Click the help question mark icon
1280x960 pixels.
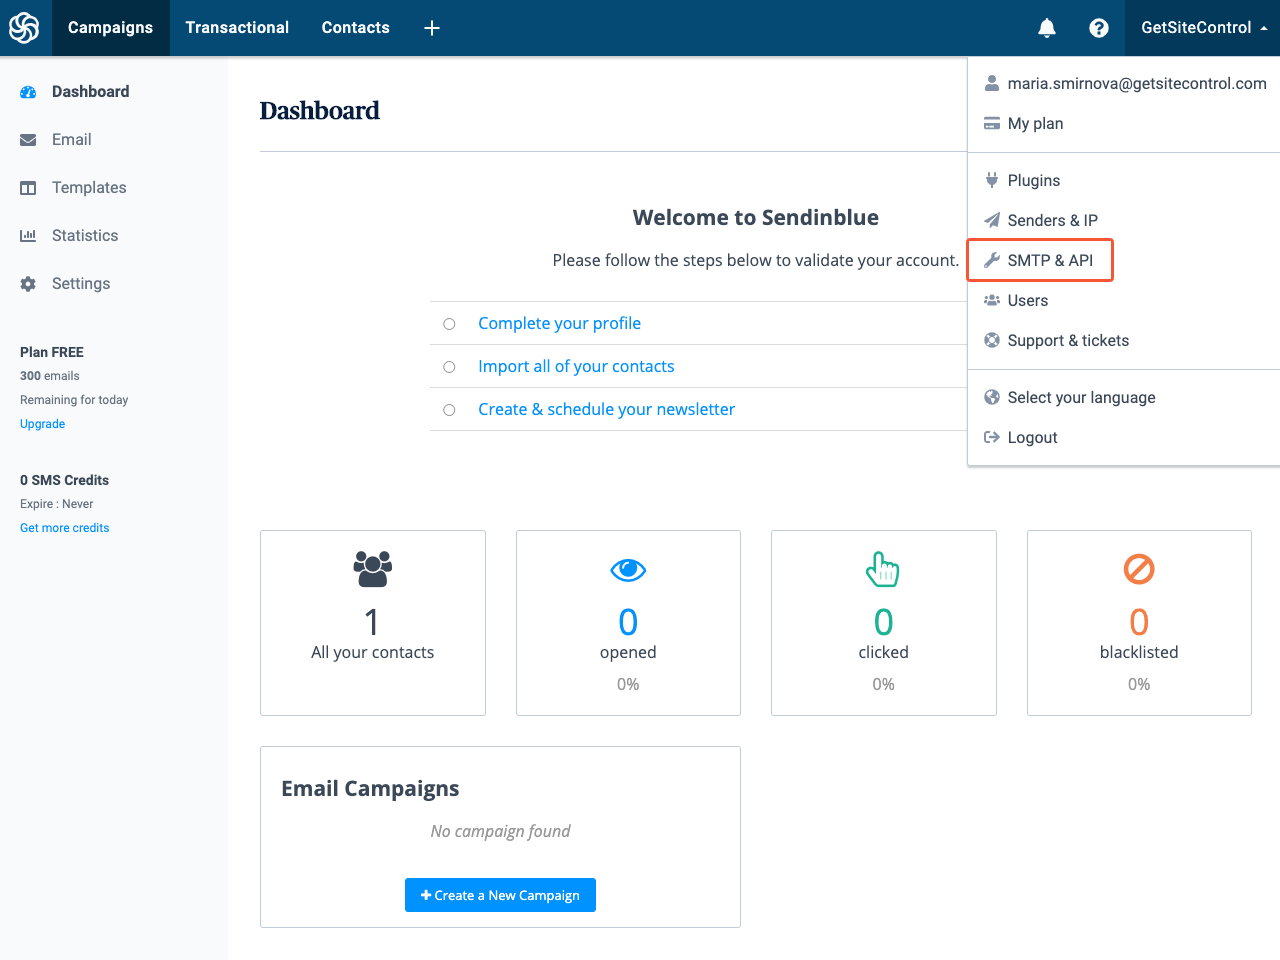point(1098,28)
